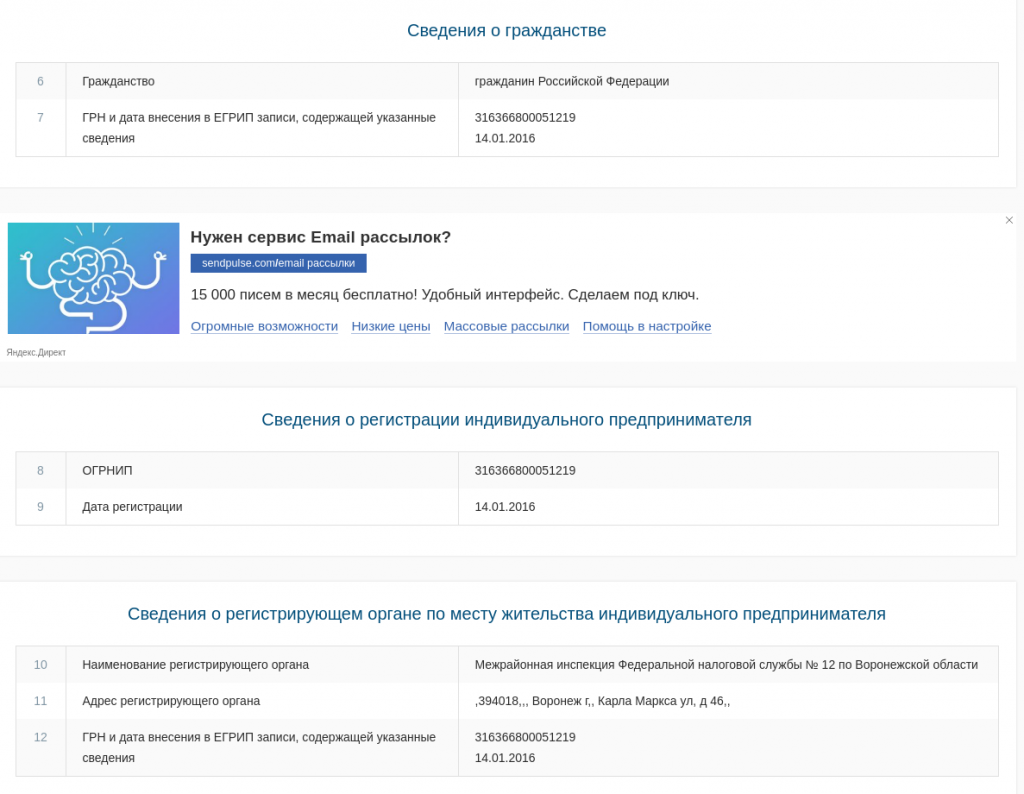
Task: Click the registering body address with 'Карла Маркса ул'
Action: point(602,700)
